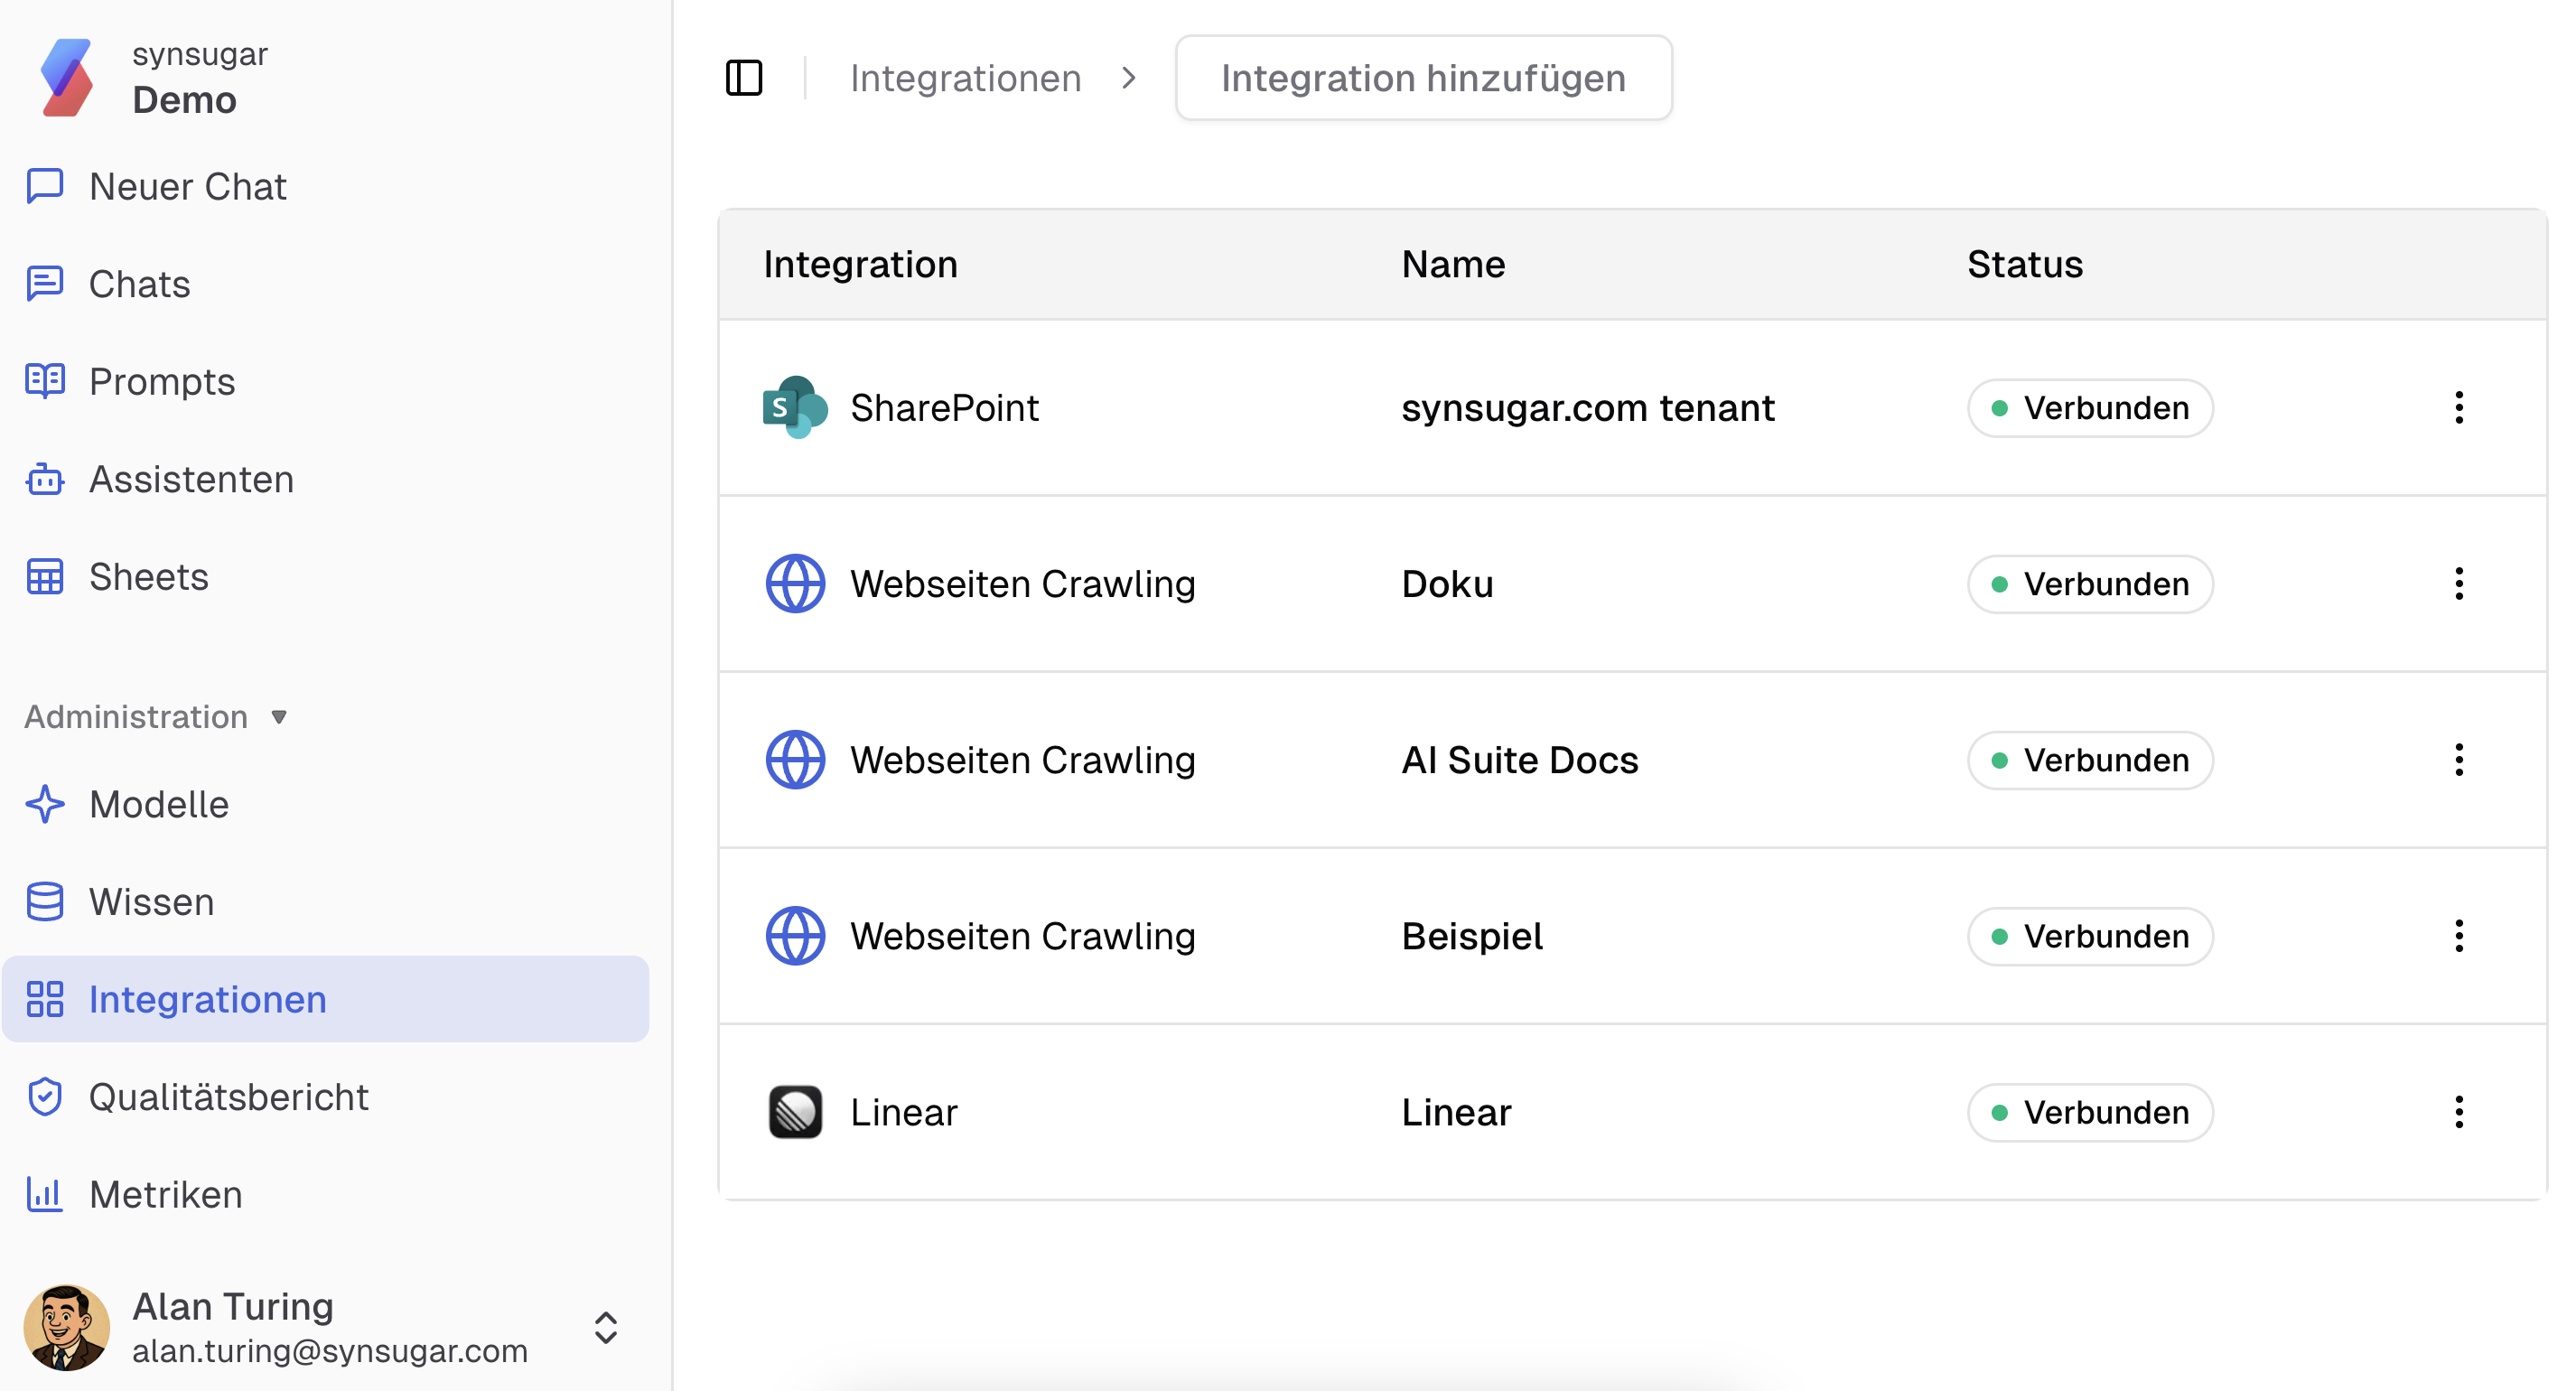The image size is (2576, 1391).
Task: Open the Wissen knowledge section
Action: [x=151, y=901]
